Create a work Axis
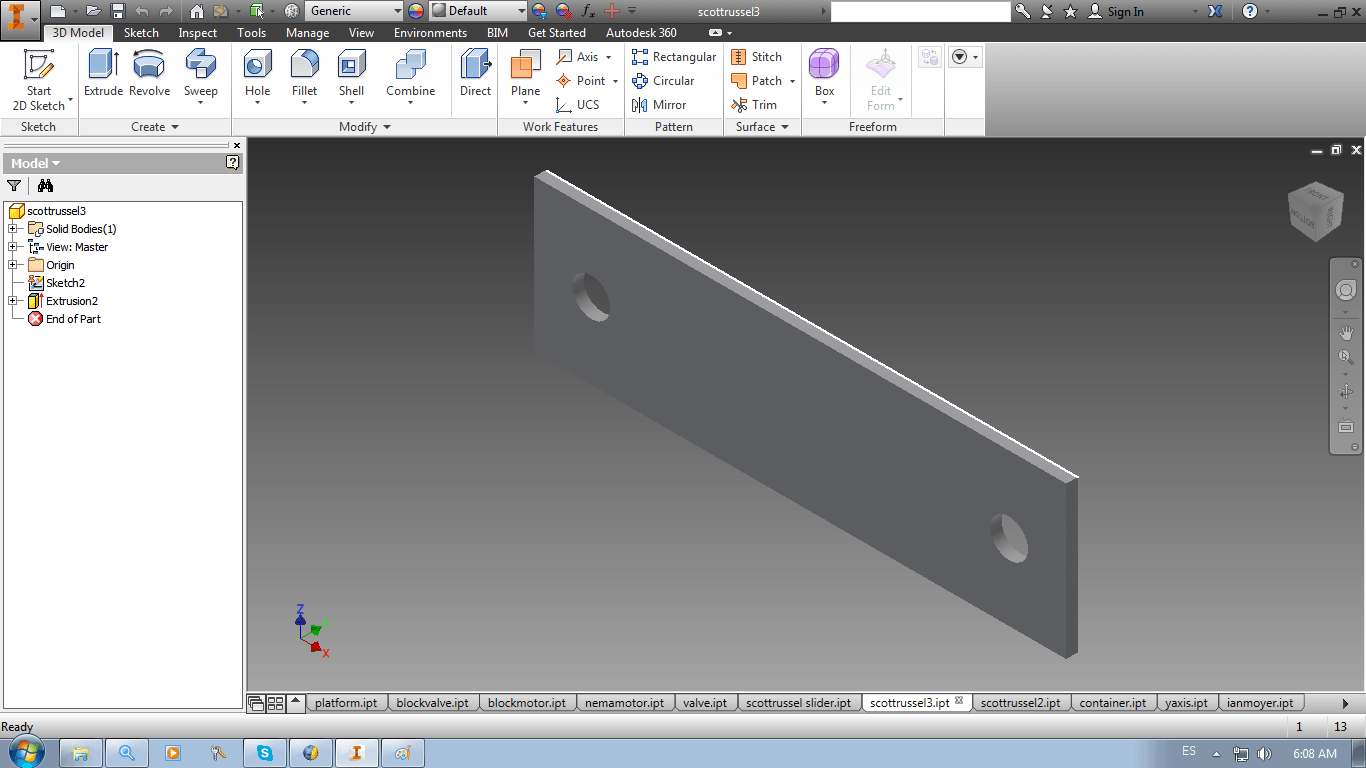Image resolution: width=1366 pixels, height=768 pixels. [x=584, y=57]
